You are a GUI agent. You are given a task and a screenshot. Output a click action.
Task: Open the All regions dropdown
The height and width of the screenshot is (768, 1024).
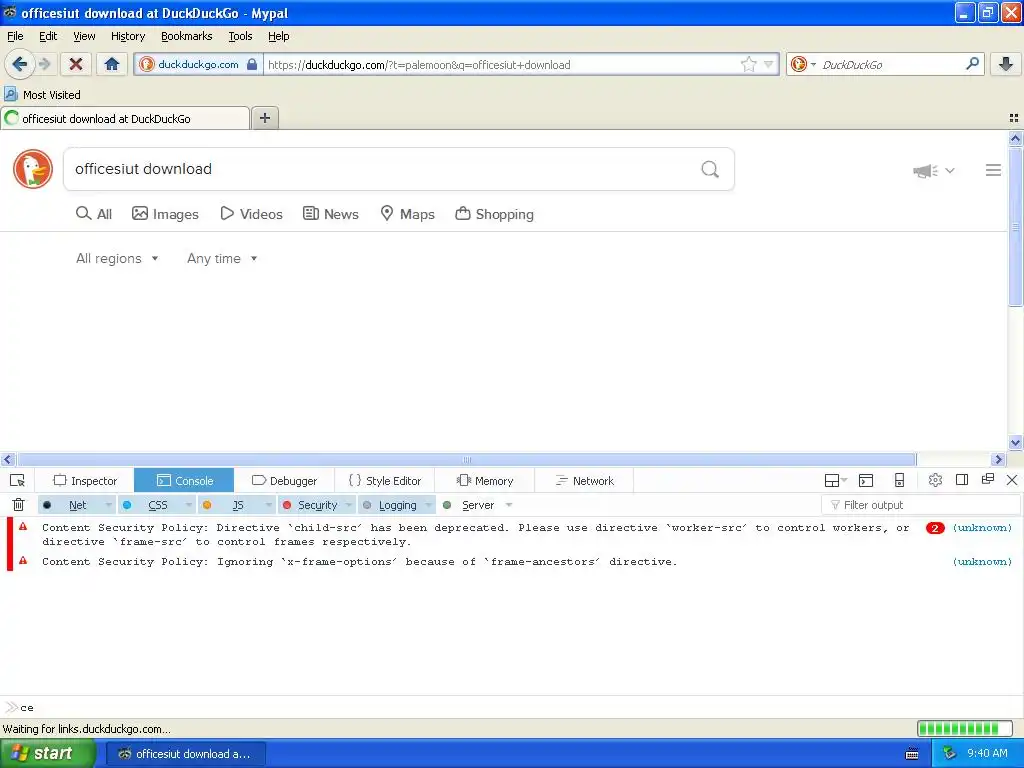(117, 259)
